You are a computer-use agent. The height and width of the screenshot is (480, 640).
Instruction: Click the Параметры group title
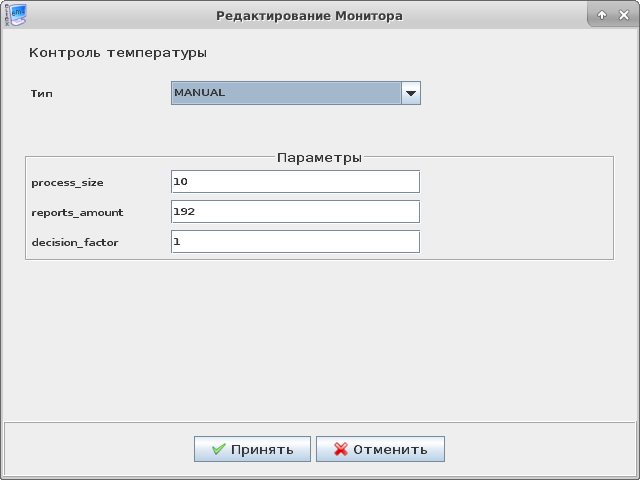[x=319, y=157]
